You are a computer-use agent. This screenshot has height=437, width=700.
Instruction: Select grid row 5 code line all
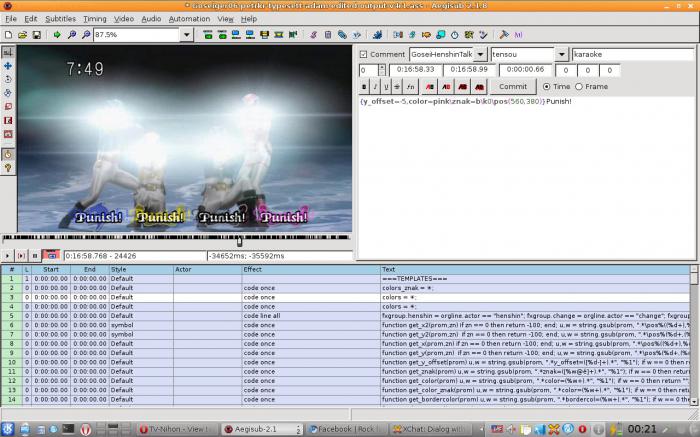345,316
